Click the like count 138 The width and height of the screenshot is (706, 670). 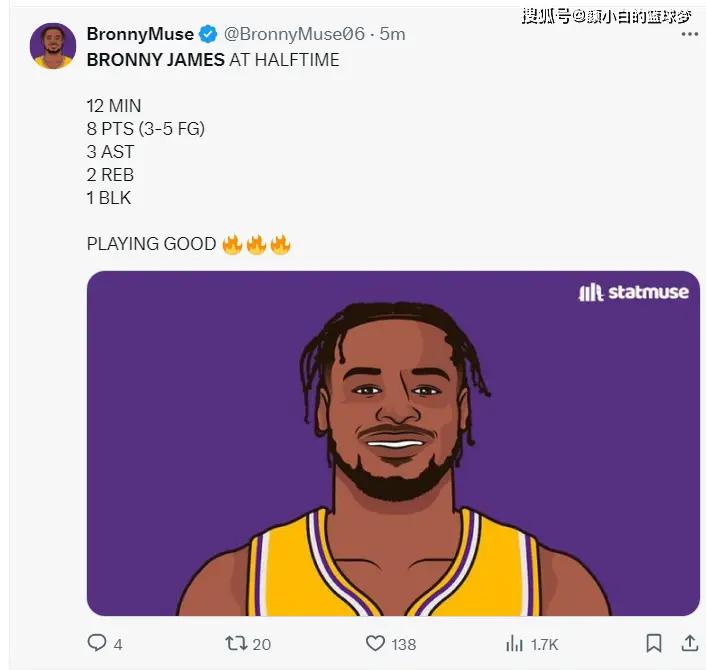pyautogui.click(x=403, y=644)
